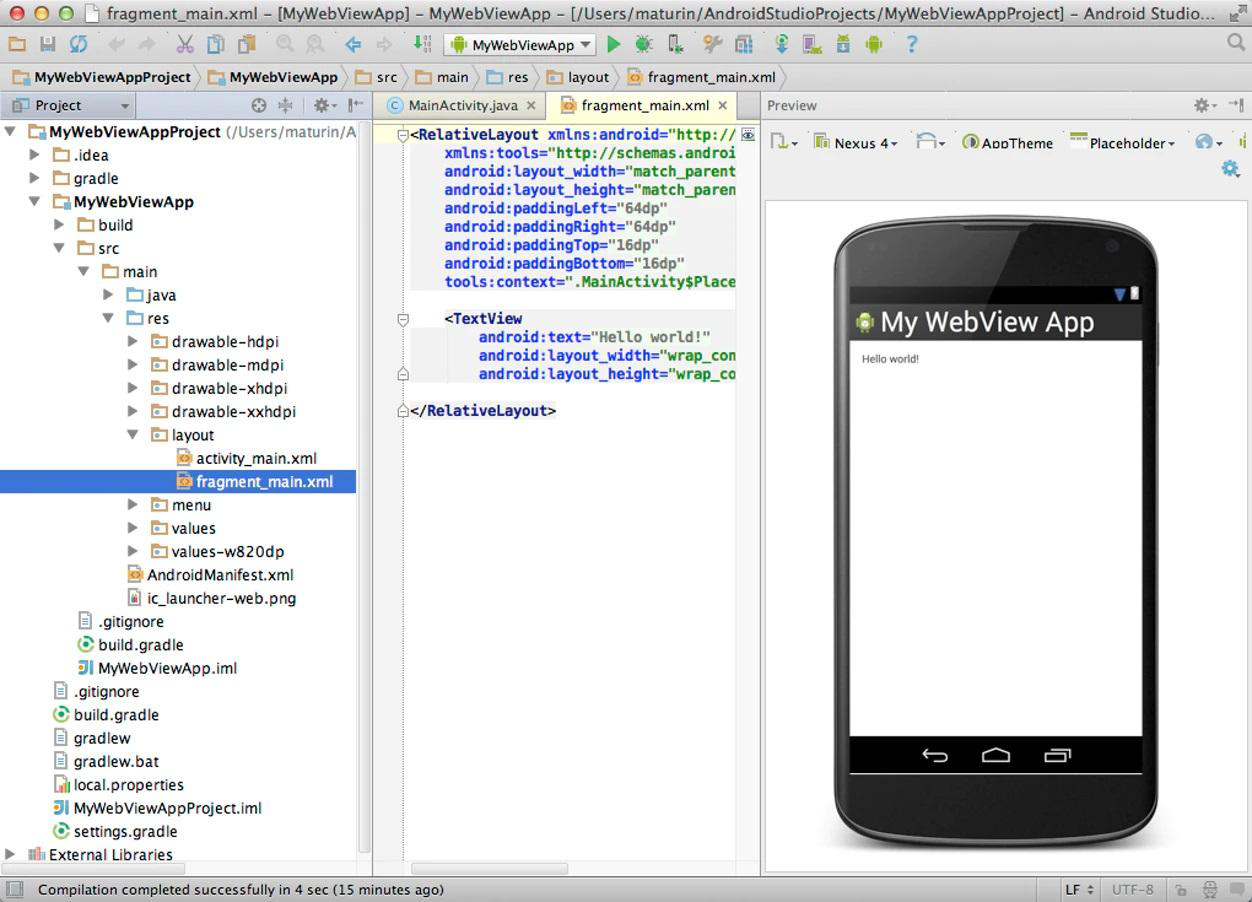Collapse the layout folder in the tree
Viewport: 1252px width, 902px height.
[133, 435]
